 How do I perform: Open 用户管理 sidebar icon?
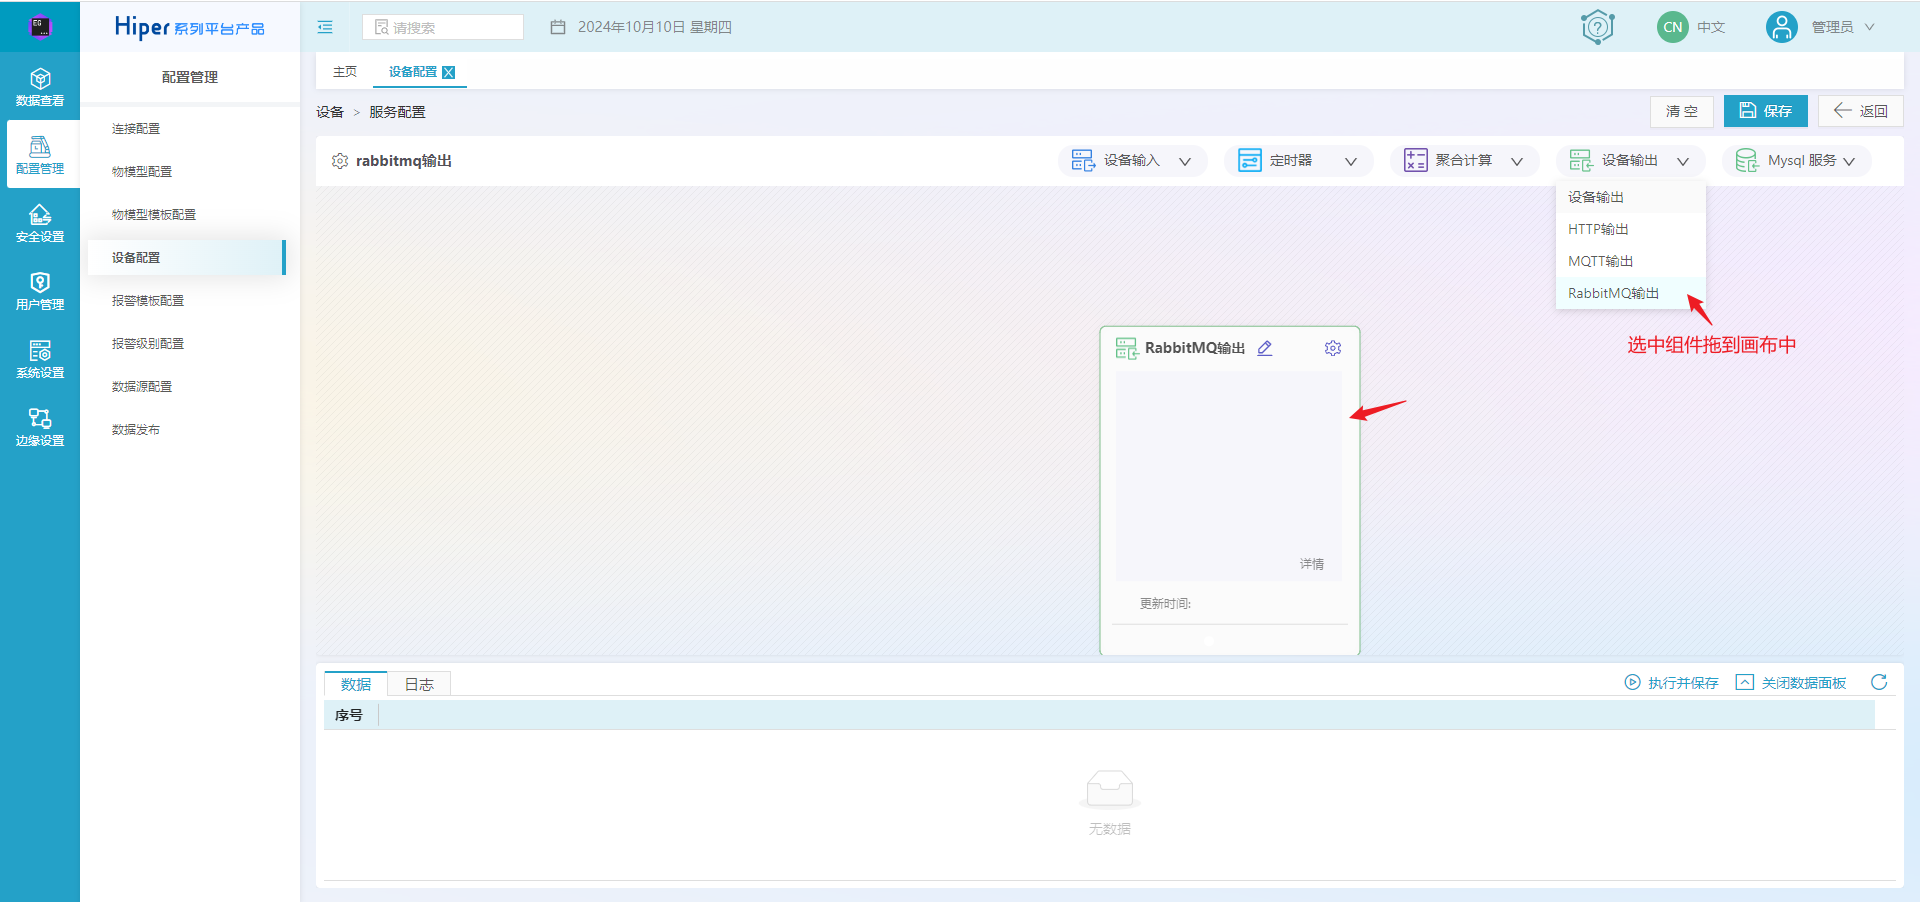click(40, 291)
